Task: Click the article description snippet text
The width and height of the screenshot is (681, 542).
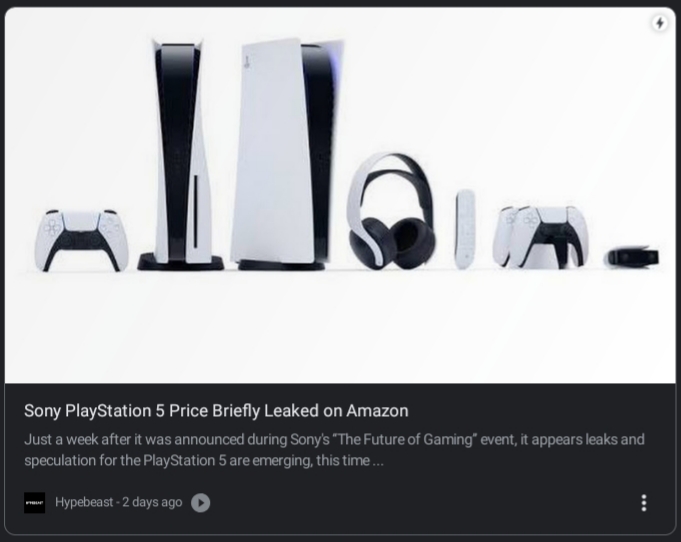Action: pyautogui.click(x=334, y=450)
